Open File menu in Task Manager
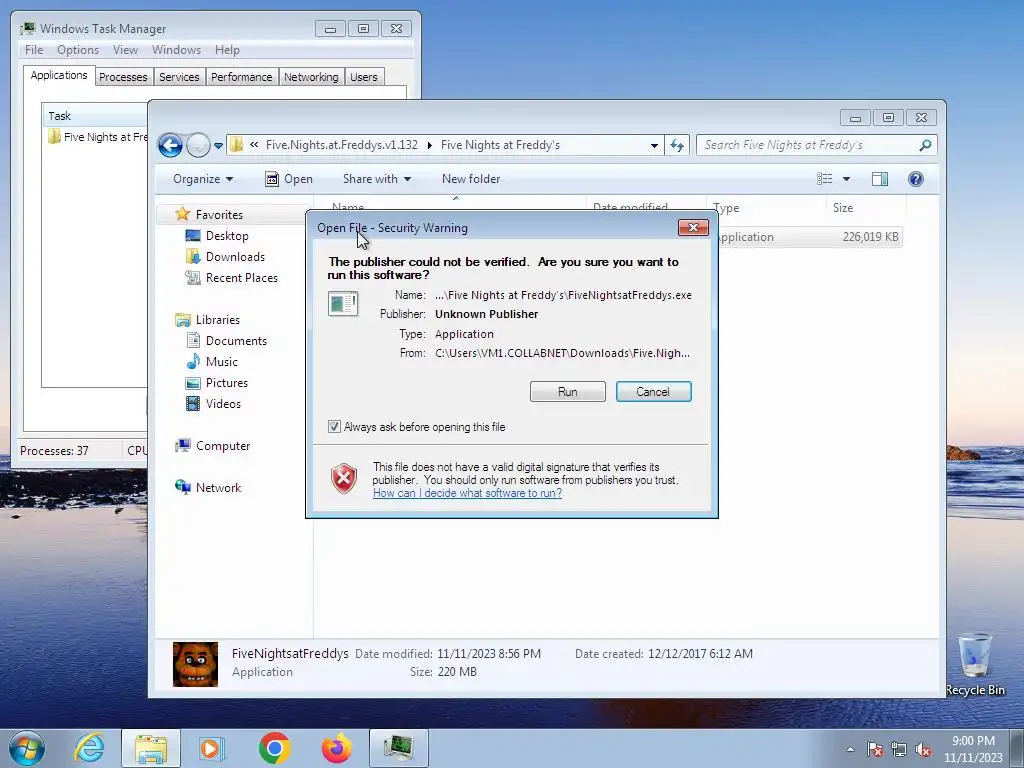 pyautogui.click(x=34, y=50)
